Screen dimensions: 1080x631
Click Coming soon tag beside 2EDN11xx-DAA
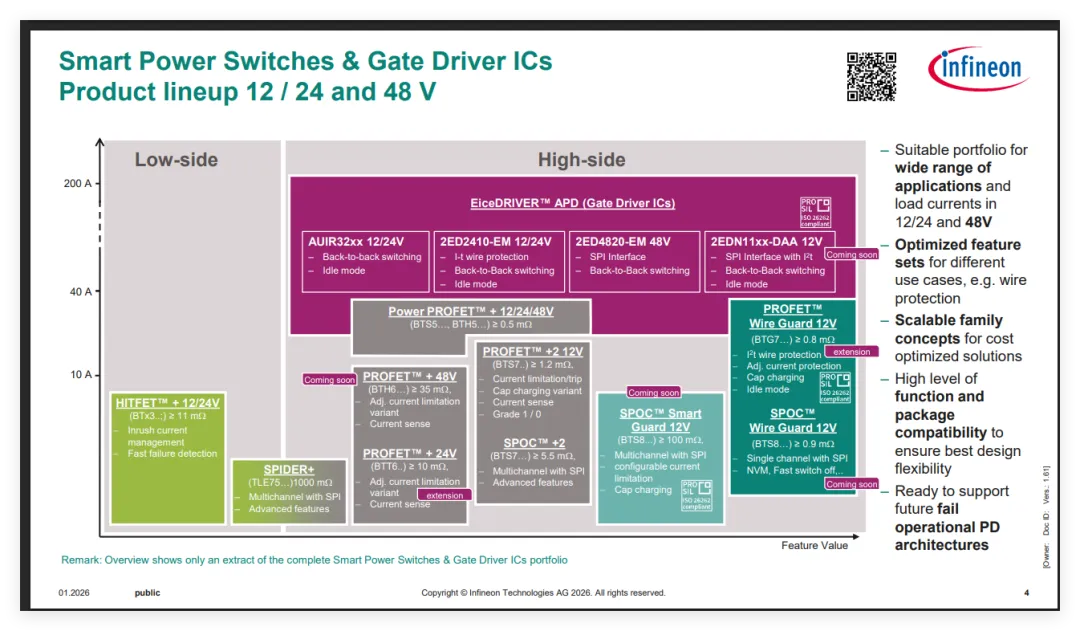click(x=851, y=255)
